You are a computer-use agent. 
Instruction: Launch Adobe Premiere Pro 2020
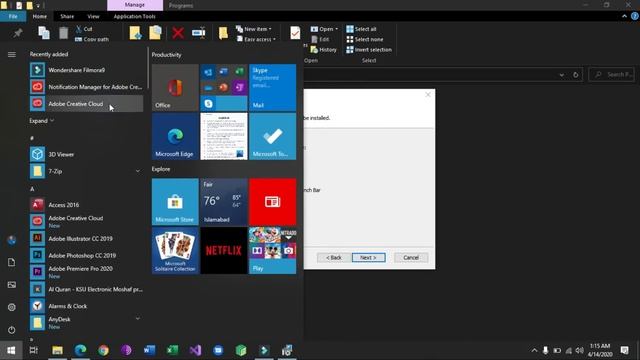(x=86, y=272)
